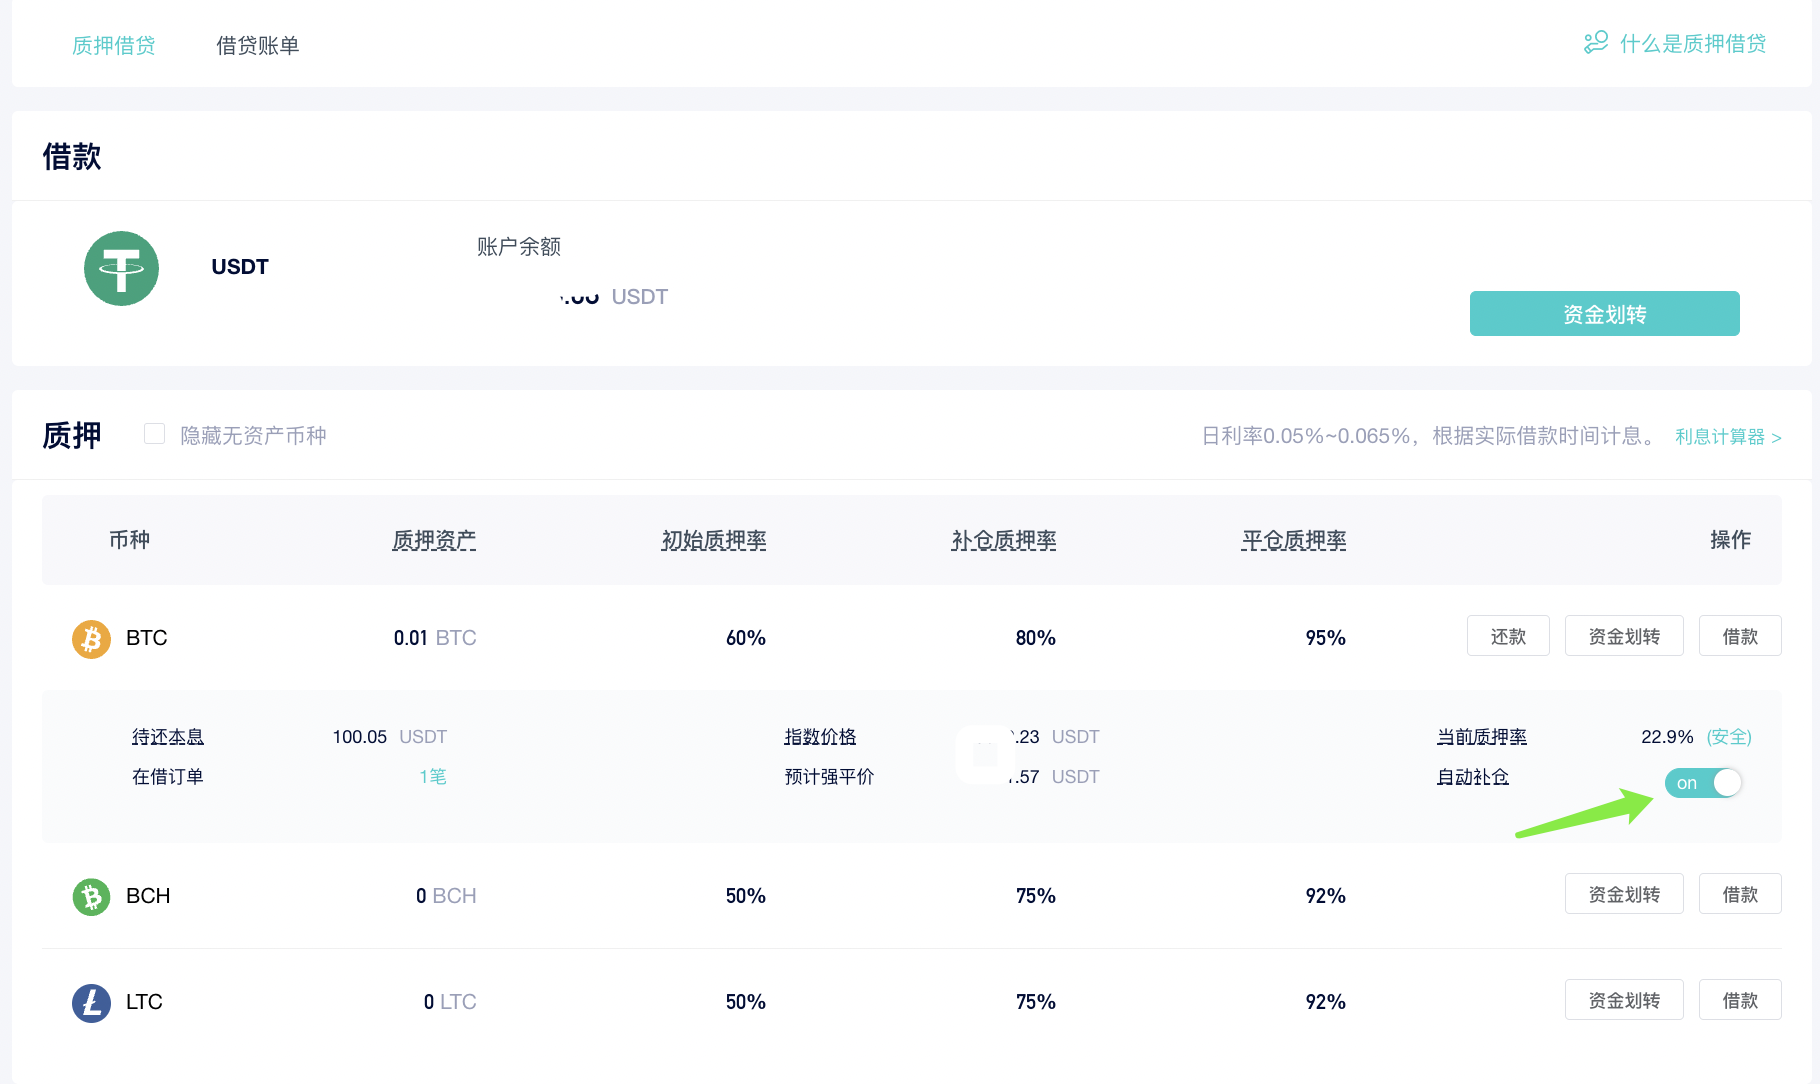The width and height of the screenshot is (1820, 1084).
Task: Click the LTC Litecoin coin icon
Action: pyautogui.click(x=91, y=1002)
